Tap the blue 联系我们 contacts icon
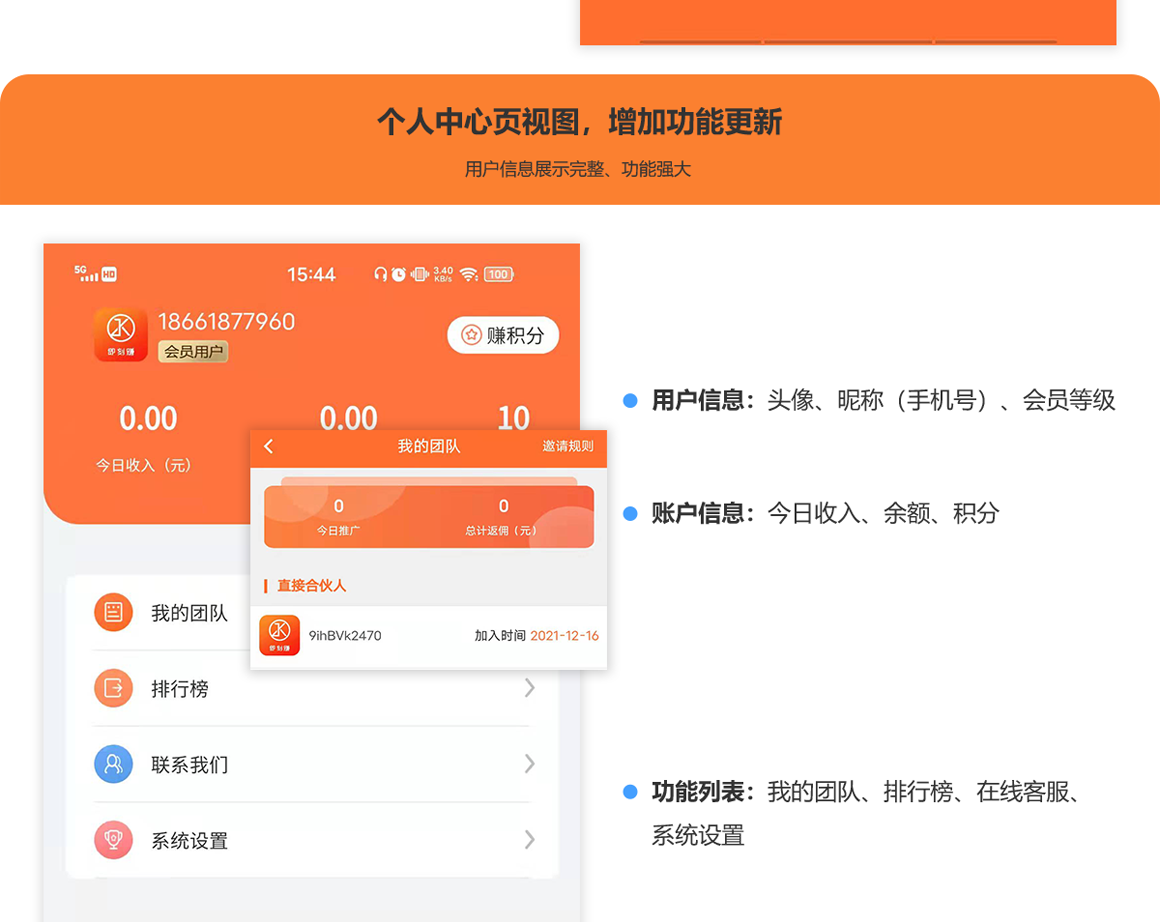1160x922 pixels. (113, 764)
